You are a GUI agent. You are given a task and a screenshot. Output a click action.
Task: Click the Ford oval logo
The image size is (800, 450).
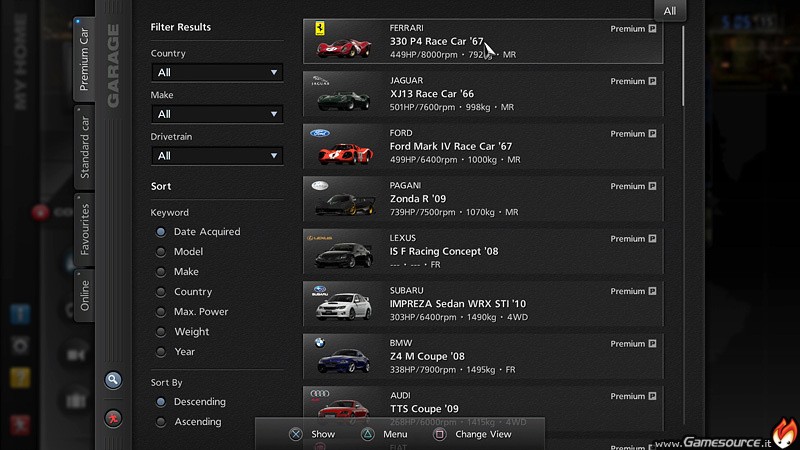pyautogui.click(x=320, y=133)
